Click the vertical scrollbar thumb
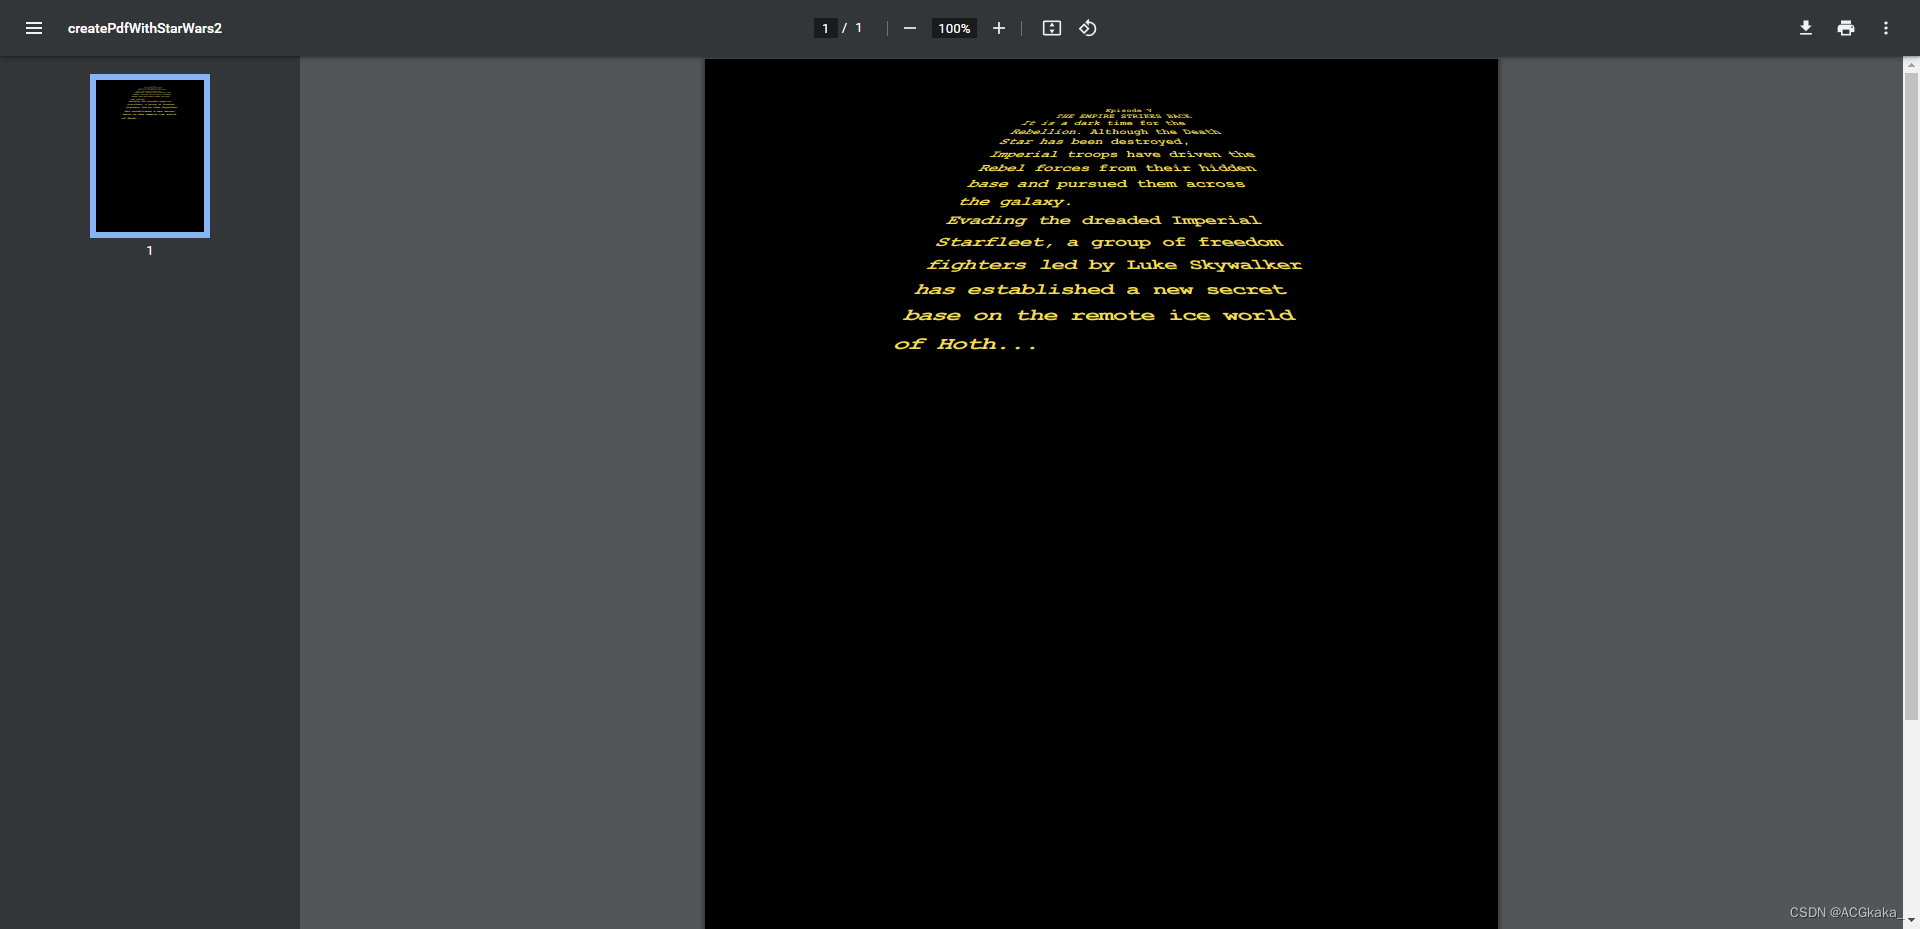The height and width of the screenshot is (929, 1920). [1911, 396]
